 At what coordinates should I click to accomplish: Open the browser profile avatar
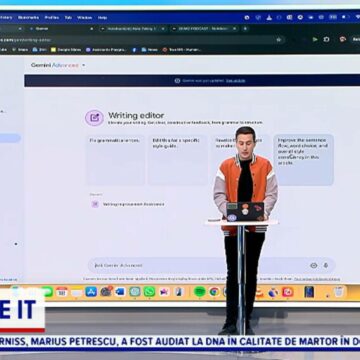point(342,39)
